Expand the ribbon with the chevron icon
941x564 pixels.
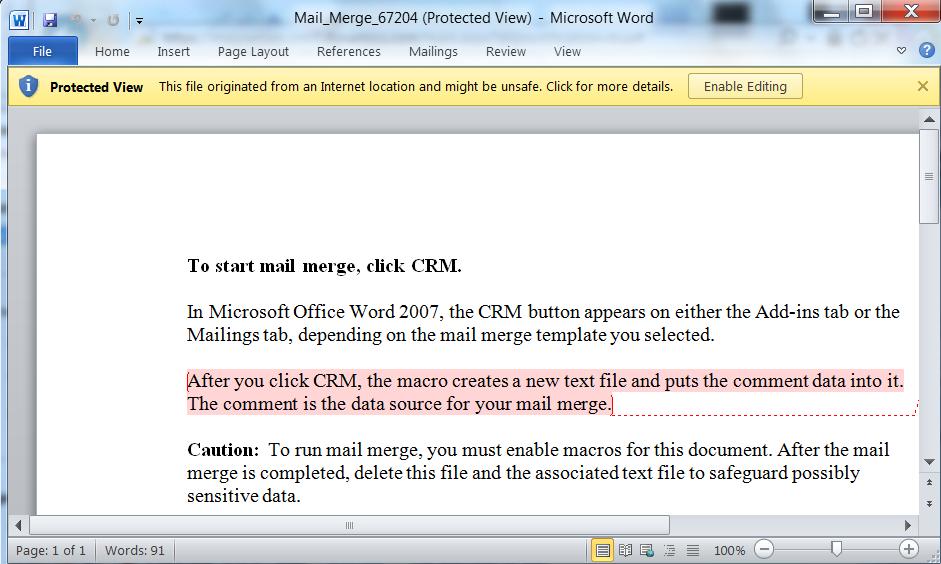tap(901, 50)
